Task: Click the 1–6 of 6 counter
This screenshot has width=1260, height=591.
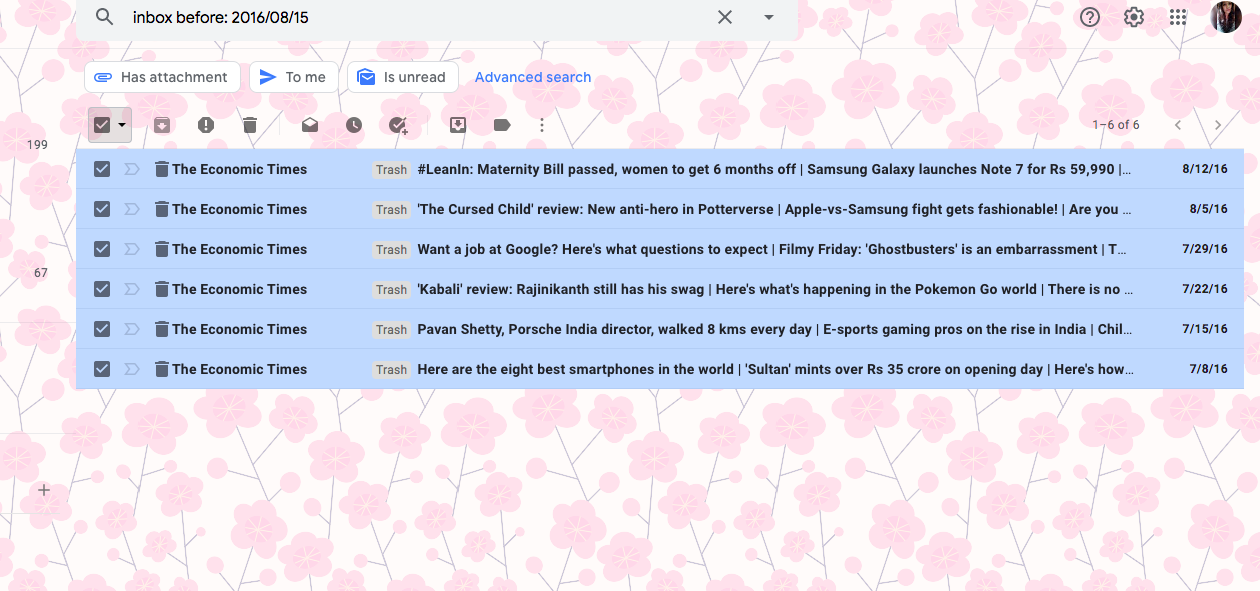Action: coord(1116,125)
